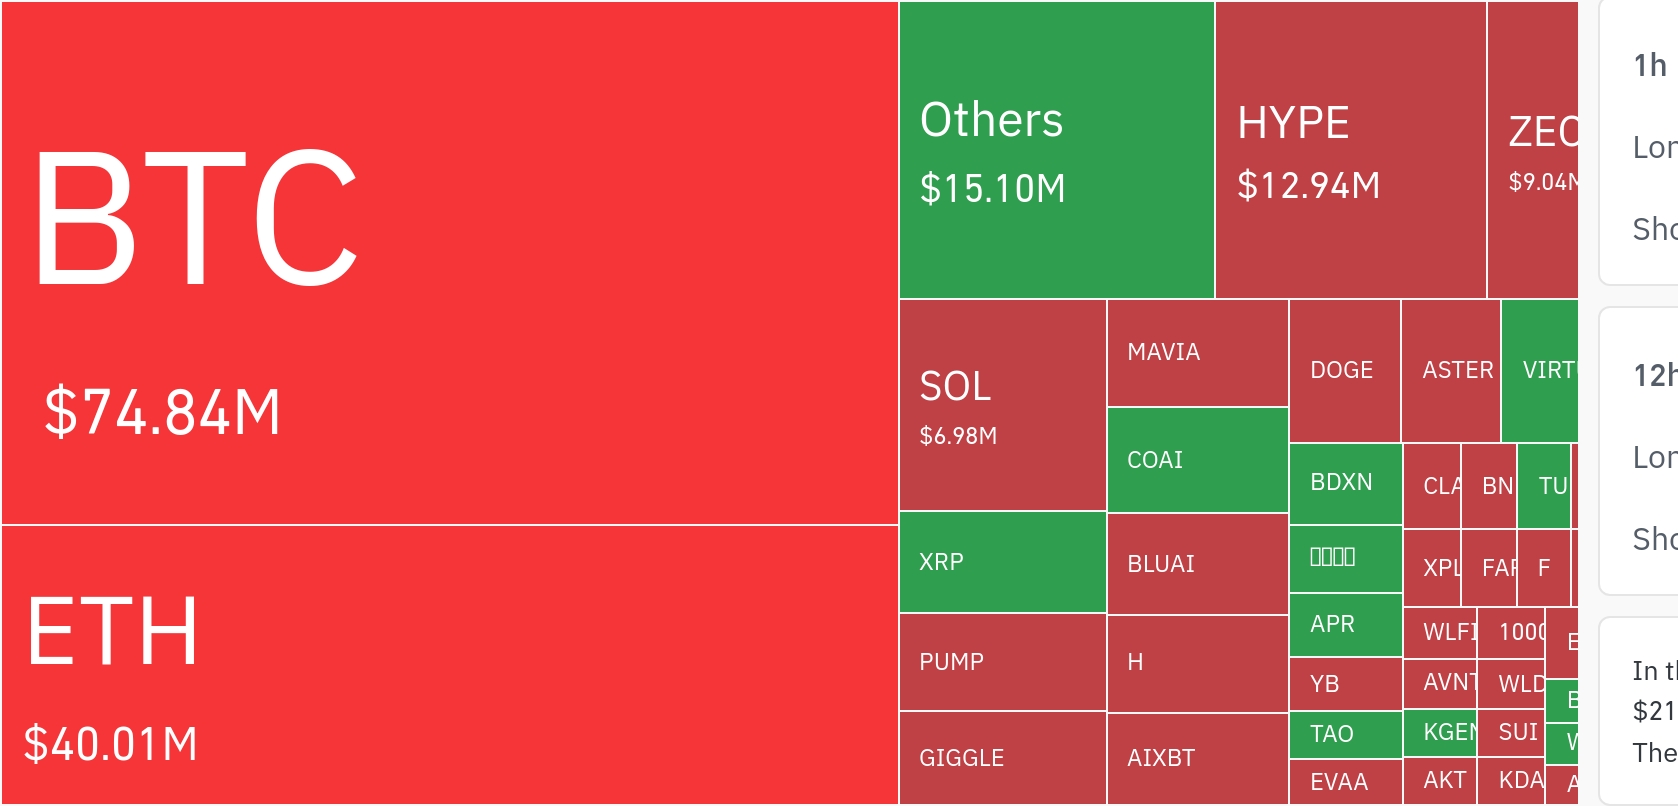Screen dimensions: 1678x806
Task: Select the green TAO tile
Action: coord(1345,735)
